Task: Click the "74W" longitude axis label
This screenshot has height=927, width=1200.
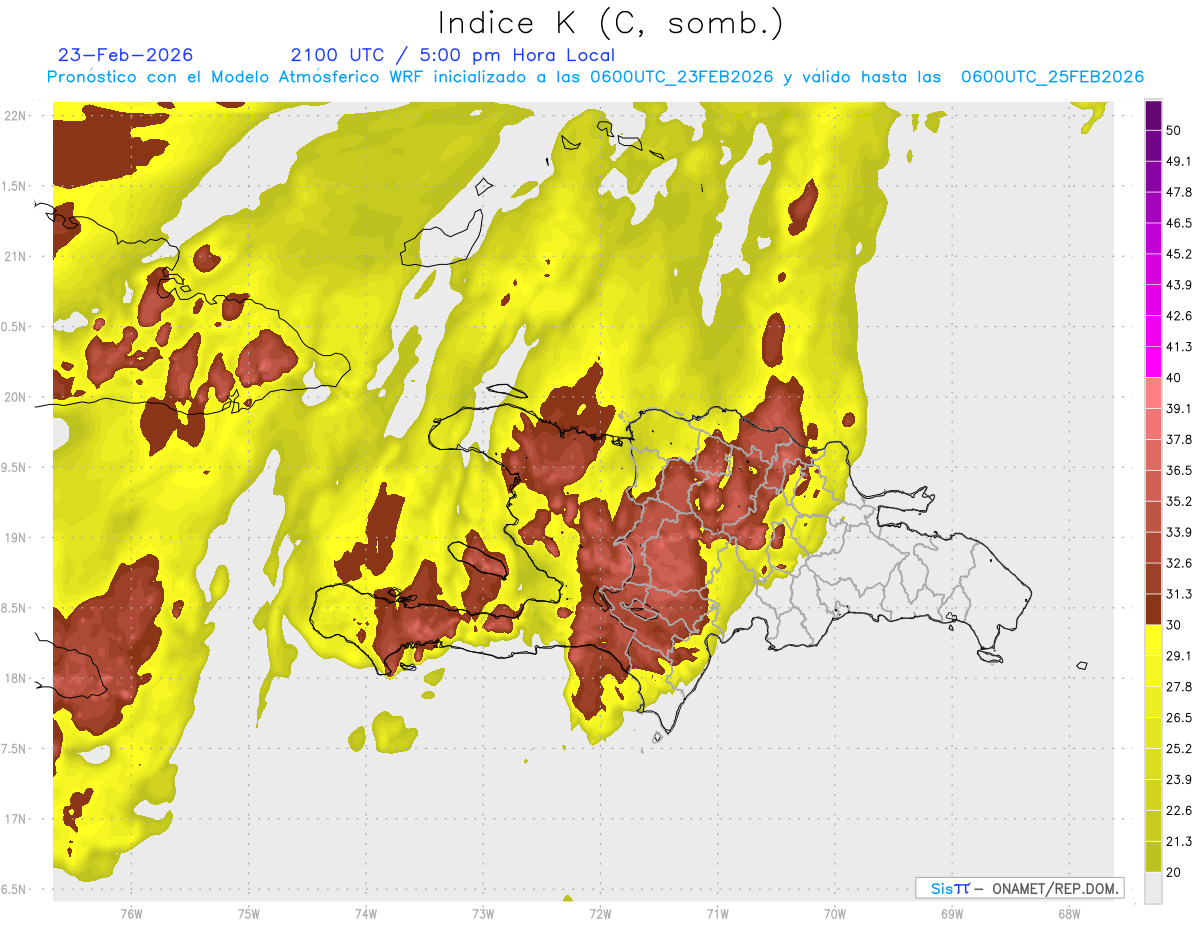Action: point(366,913)
